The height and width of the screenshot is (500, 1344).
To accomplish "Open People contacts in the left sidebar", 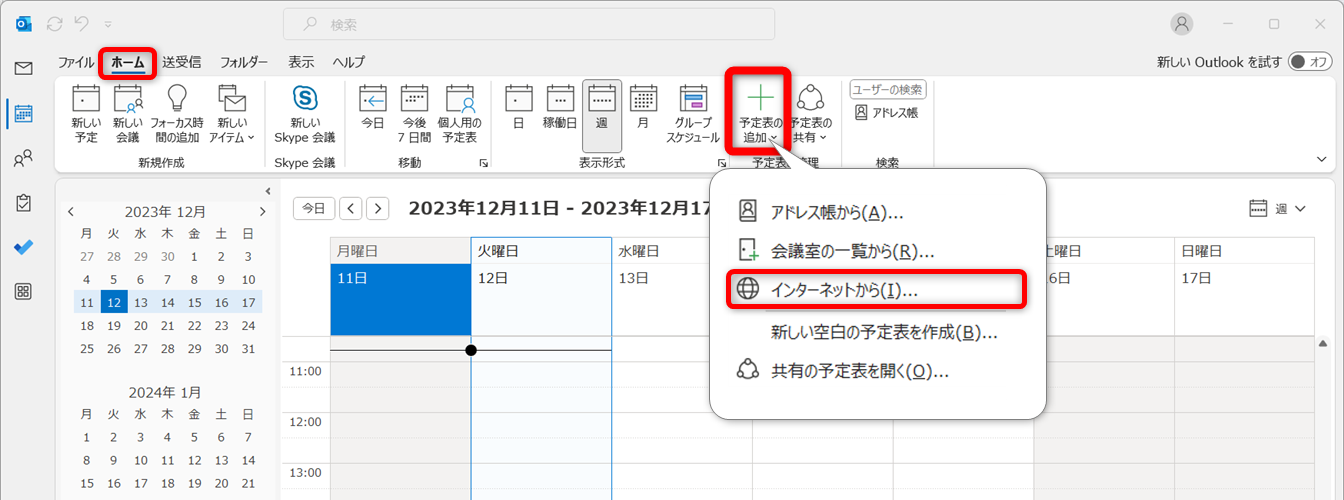I will (x=23, y=158).
